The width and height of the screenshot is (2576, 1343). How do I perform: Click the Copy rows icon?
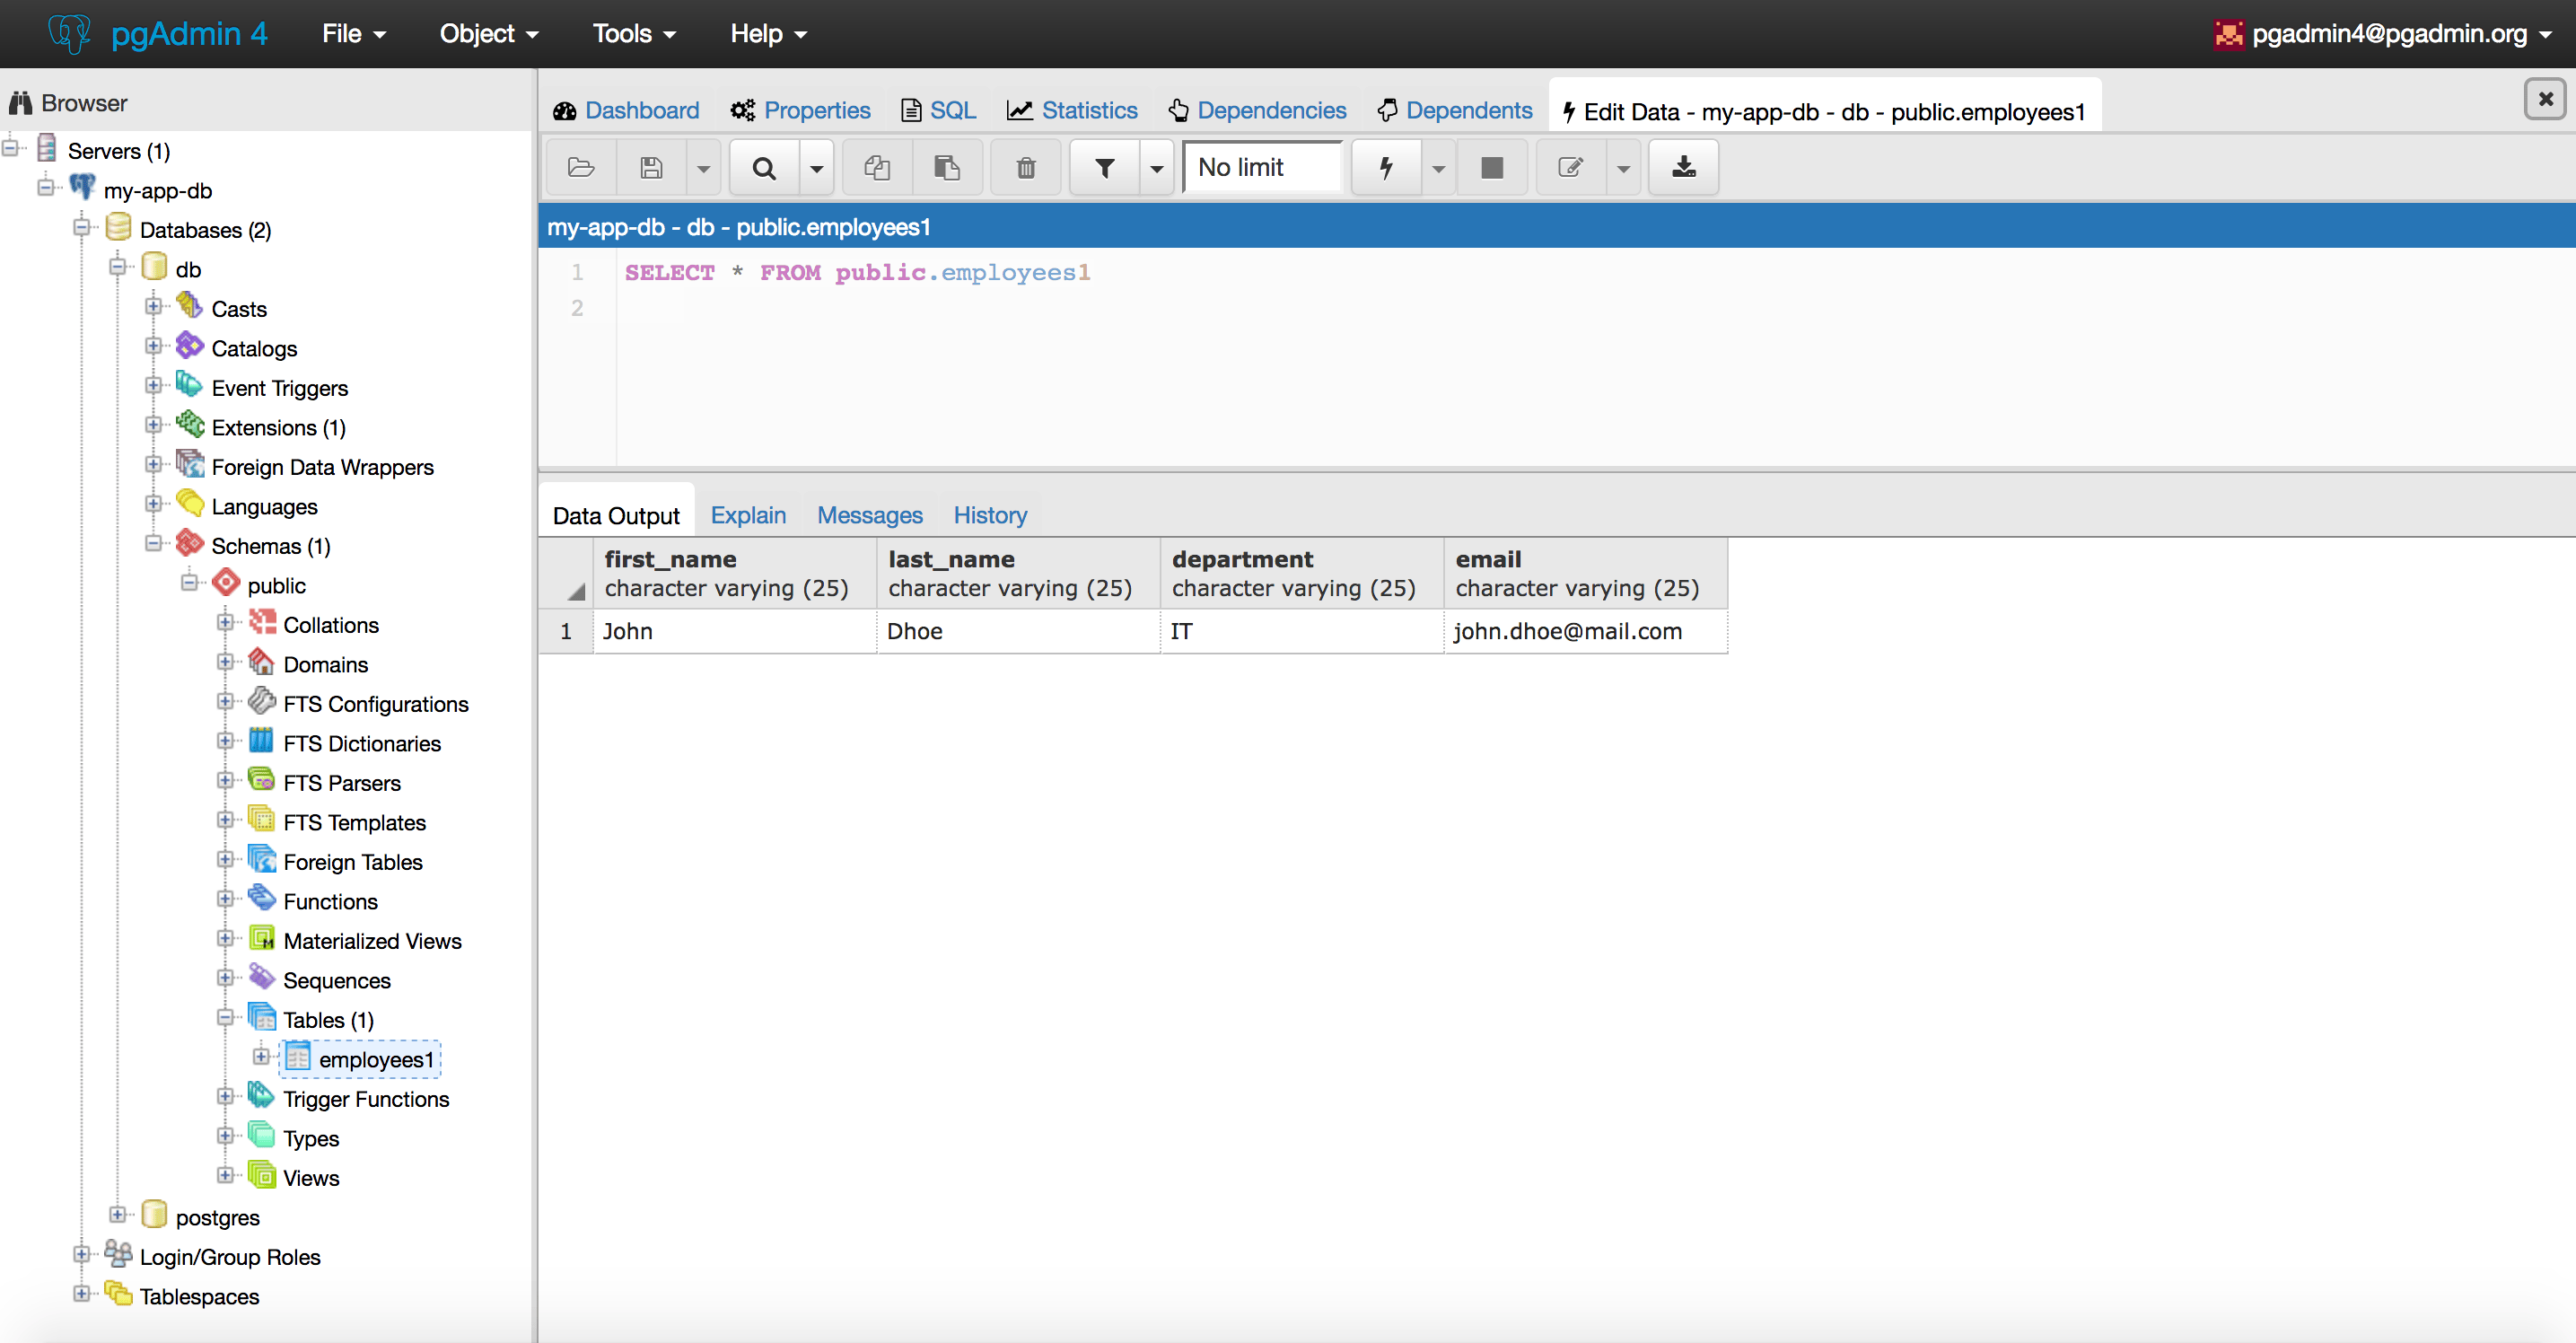pyautogui.click(x=877, y=167)
